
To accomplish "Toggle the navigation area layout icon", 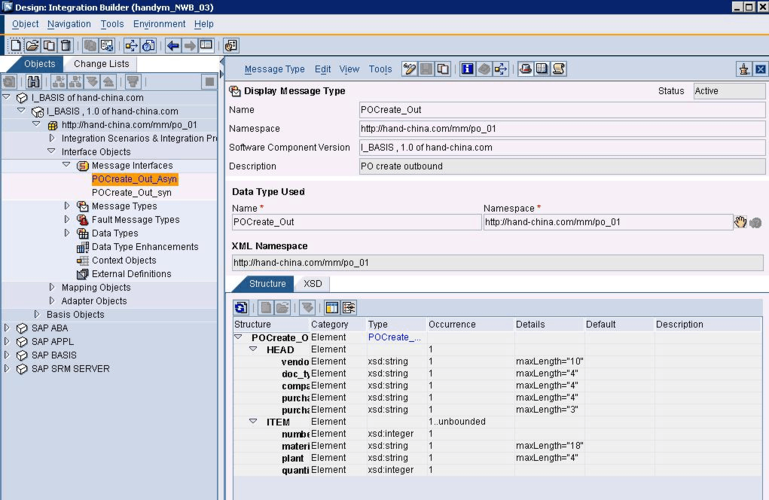I will (x=206, y=46).
